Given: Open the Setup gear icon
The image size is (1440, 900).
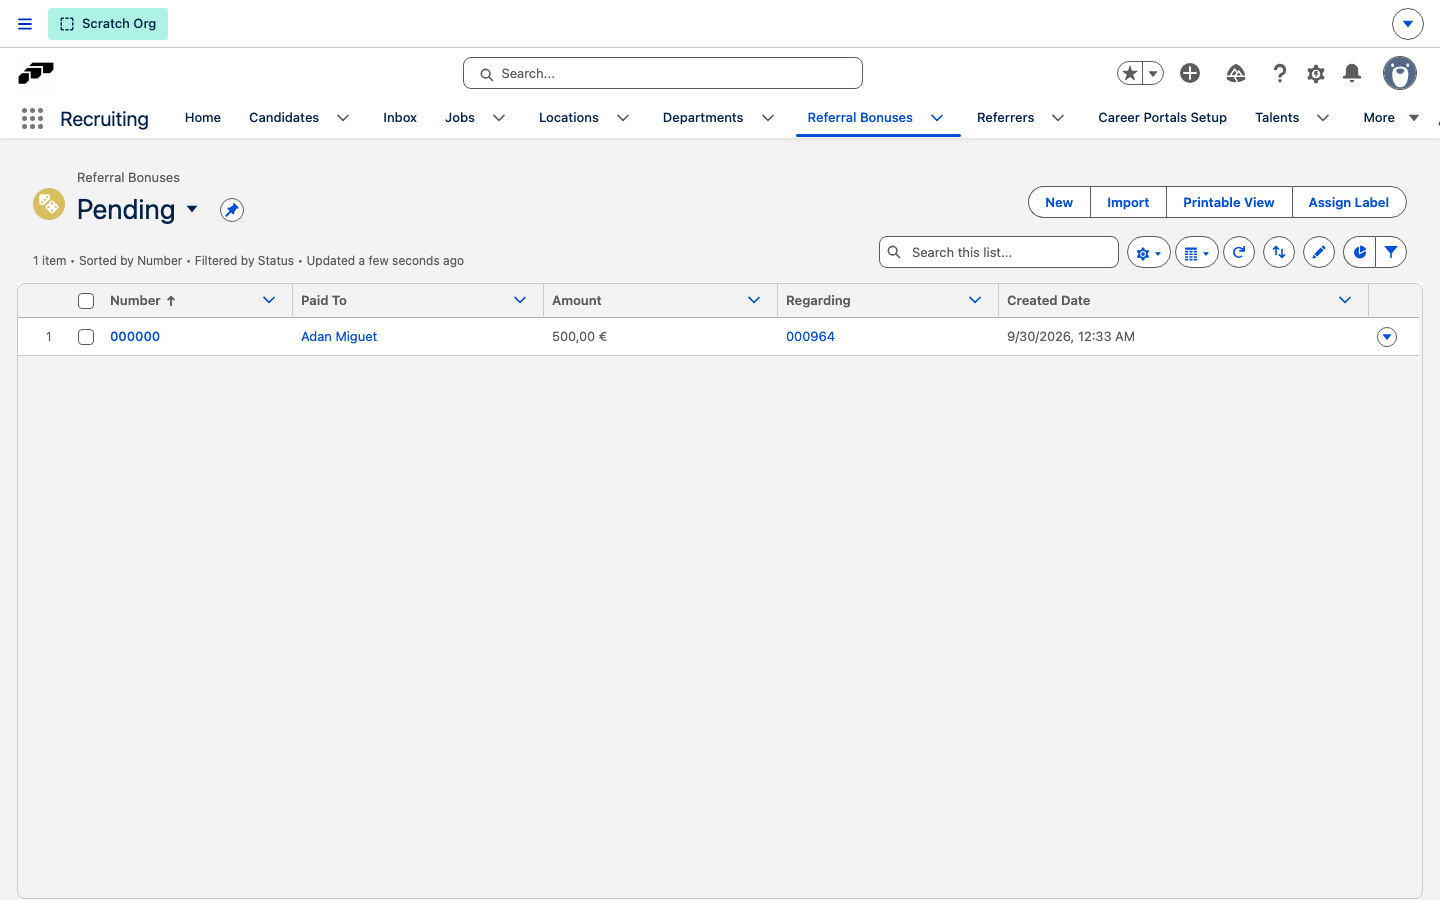Looking at the screenshot, I should tap(1316, 73).
